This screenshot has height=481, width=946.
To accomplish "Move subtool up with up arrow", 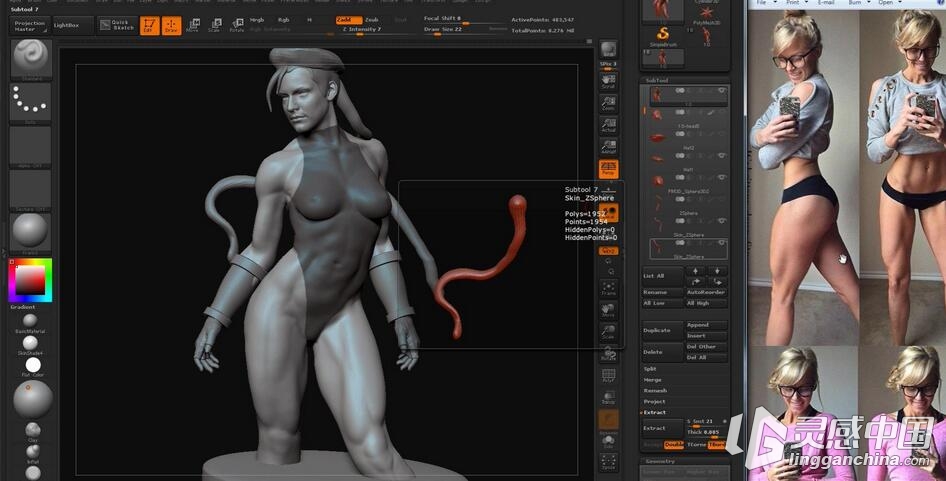I will [695, 271].
